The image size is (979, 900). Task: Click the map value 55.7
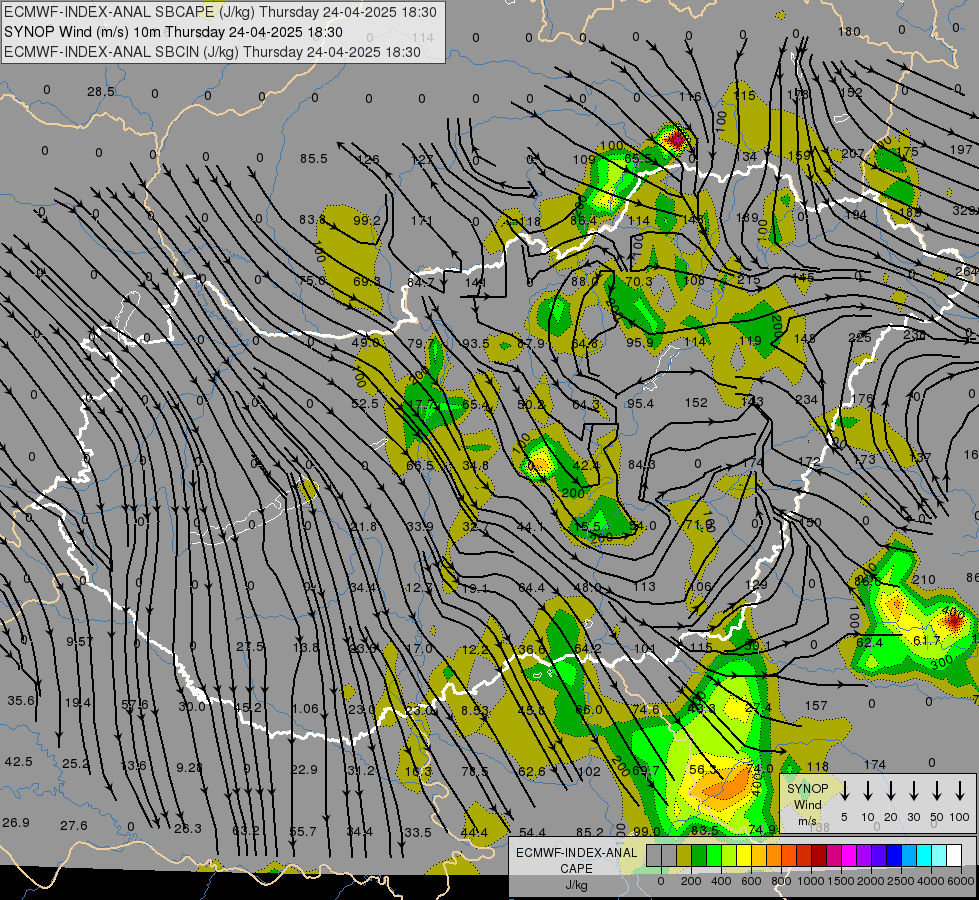(303, 831)
